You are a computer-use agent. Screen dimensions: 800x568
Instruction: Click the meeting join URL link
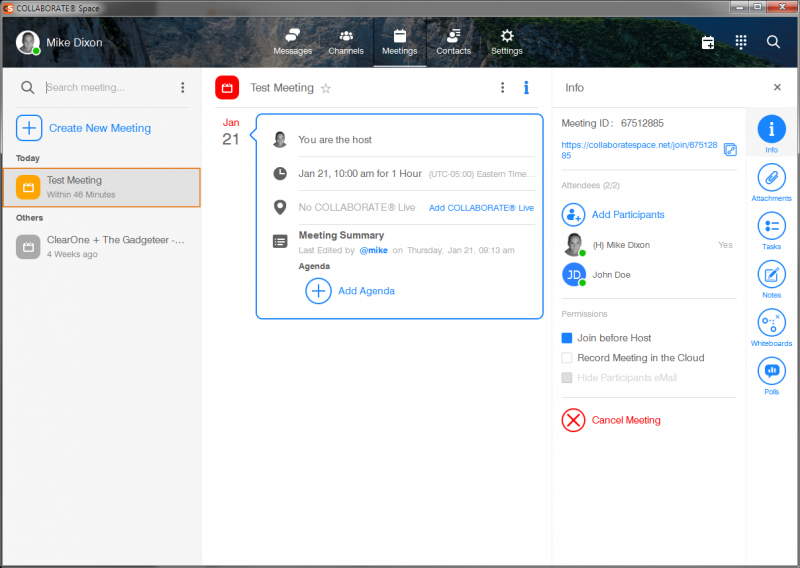click(x=639, y=150)
